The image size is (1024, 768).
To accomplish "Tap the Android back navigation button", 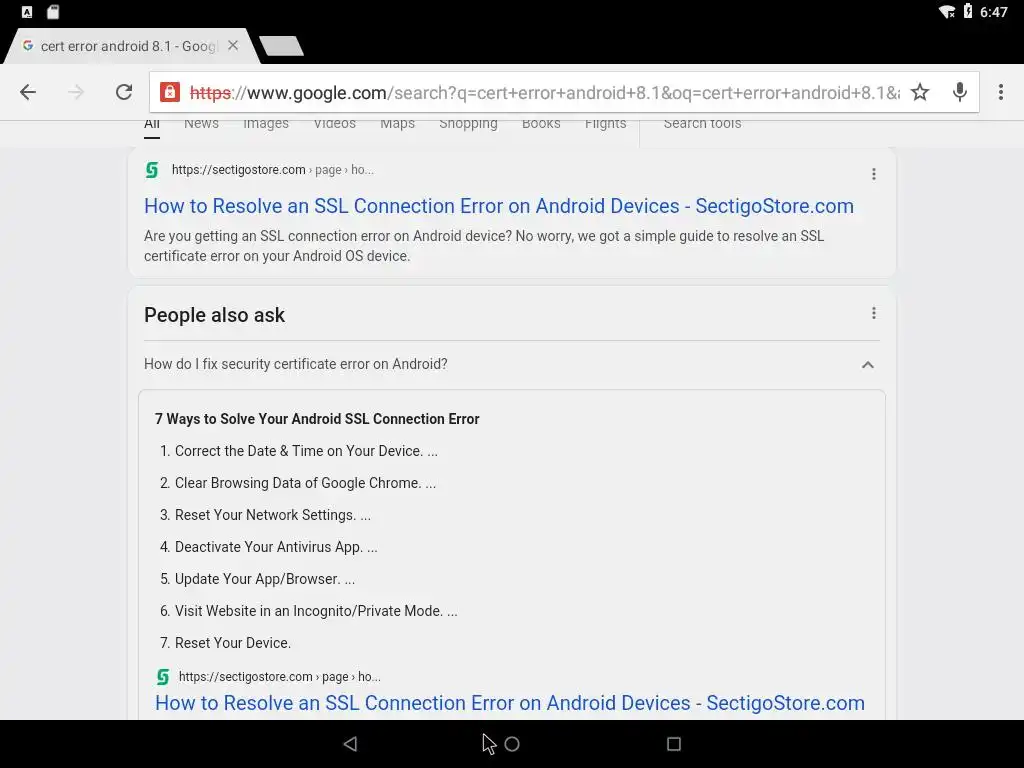I will 351,744.
